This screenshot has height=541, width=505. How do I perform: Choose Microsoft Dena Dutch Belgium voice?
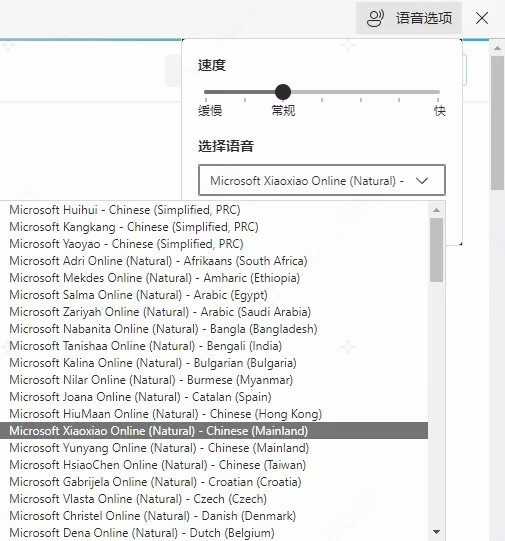(x=214, y=533)
